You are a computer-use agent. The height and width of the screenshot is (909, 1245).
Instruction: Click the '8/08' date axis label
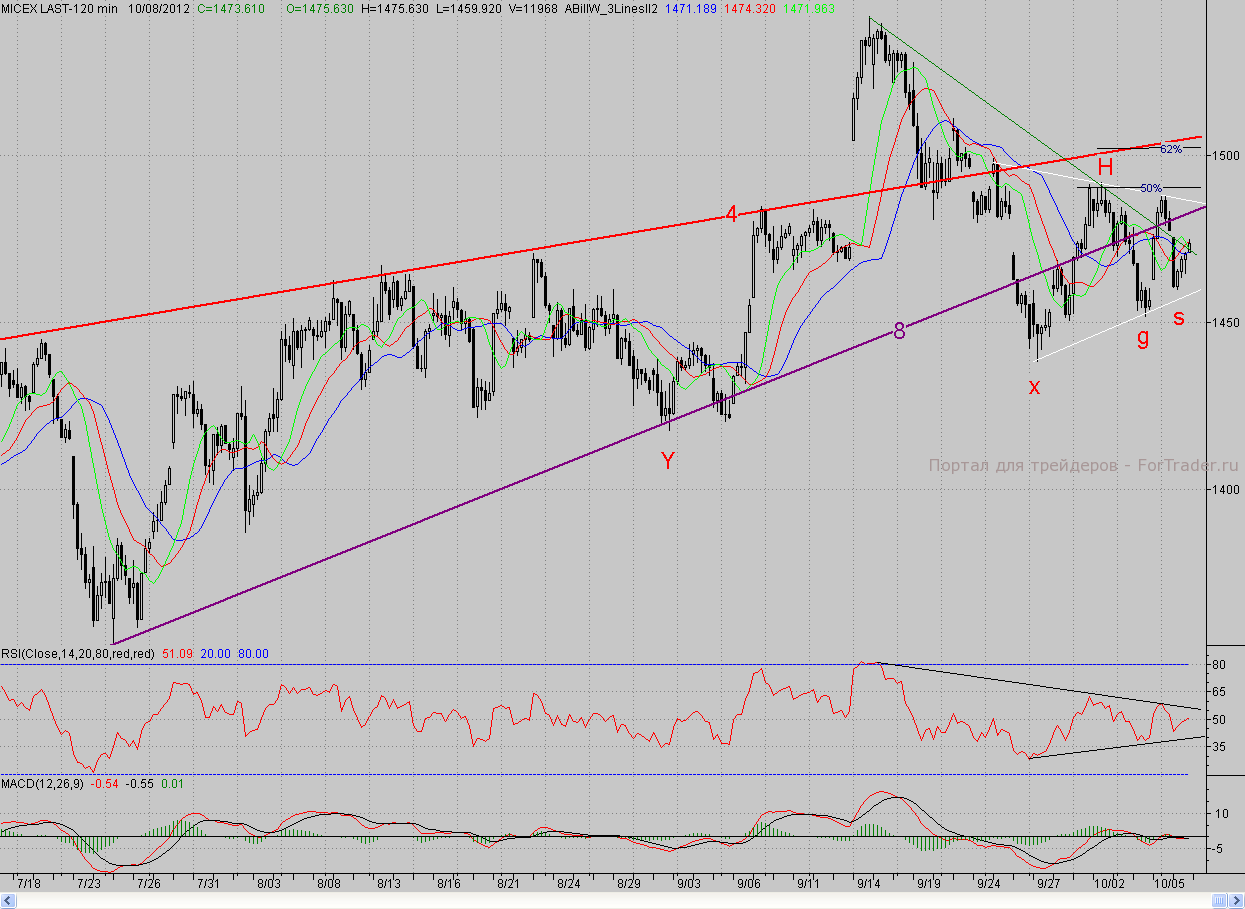pos(328,884)
